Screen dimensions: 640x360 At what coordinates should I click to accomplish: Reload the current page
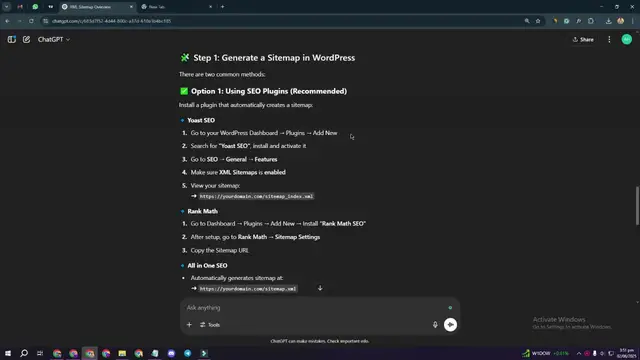(31, 21)
